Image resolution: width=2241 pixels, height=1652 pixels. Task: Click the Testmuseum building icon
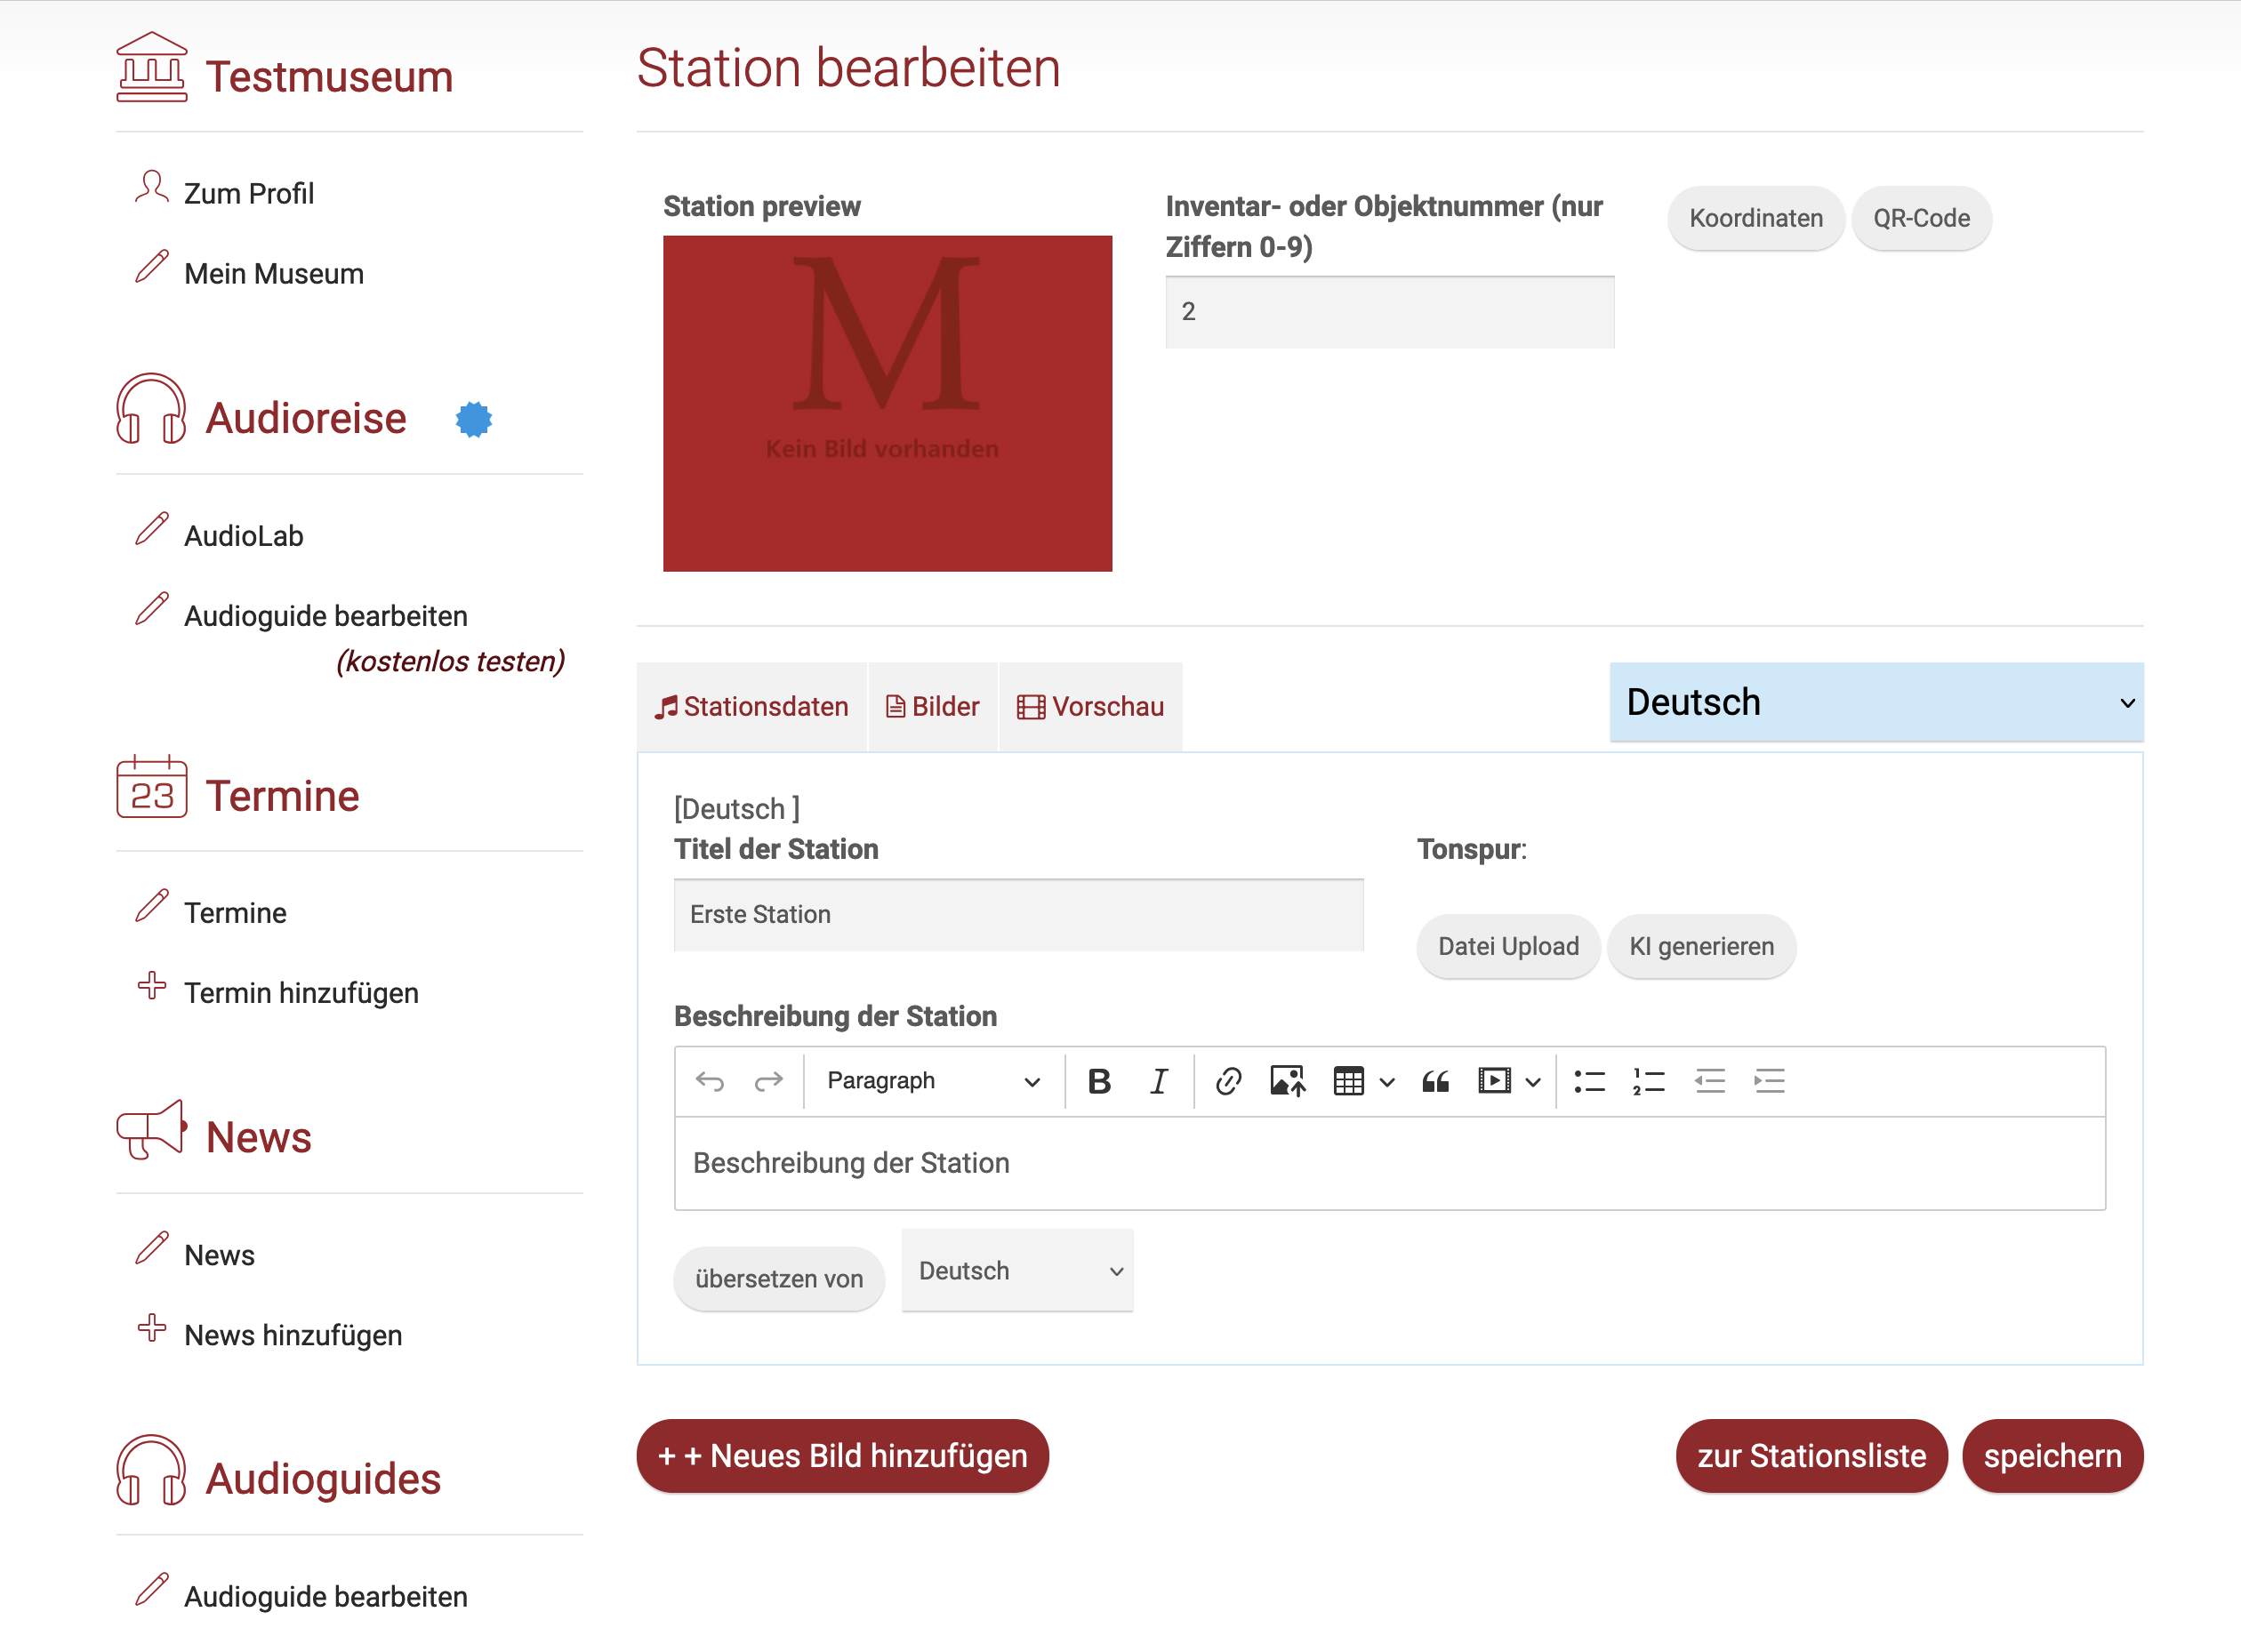tap(151, 67)
